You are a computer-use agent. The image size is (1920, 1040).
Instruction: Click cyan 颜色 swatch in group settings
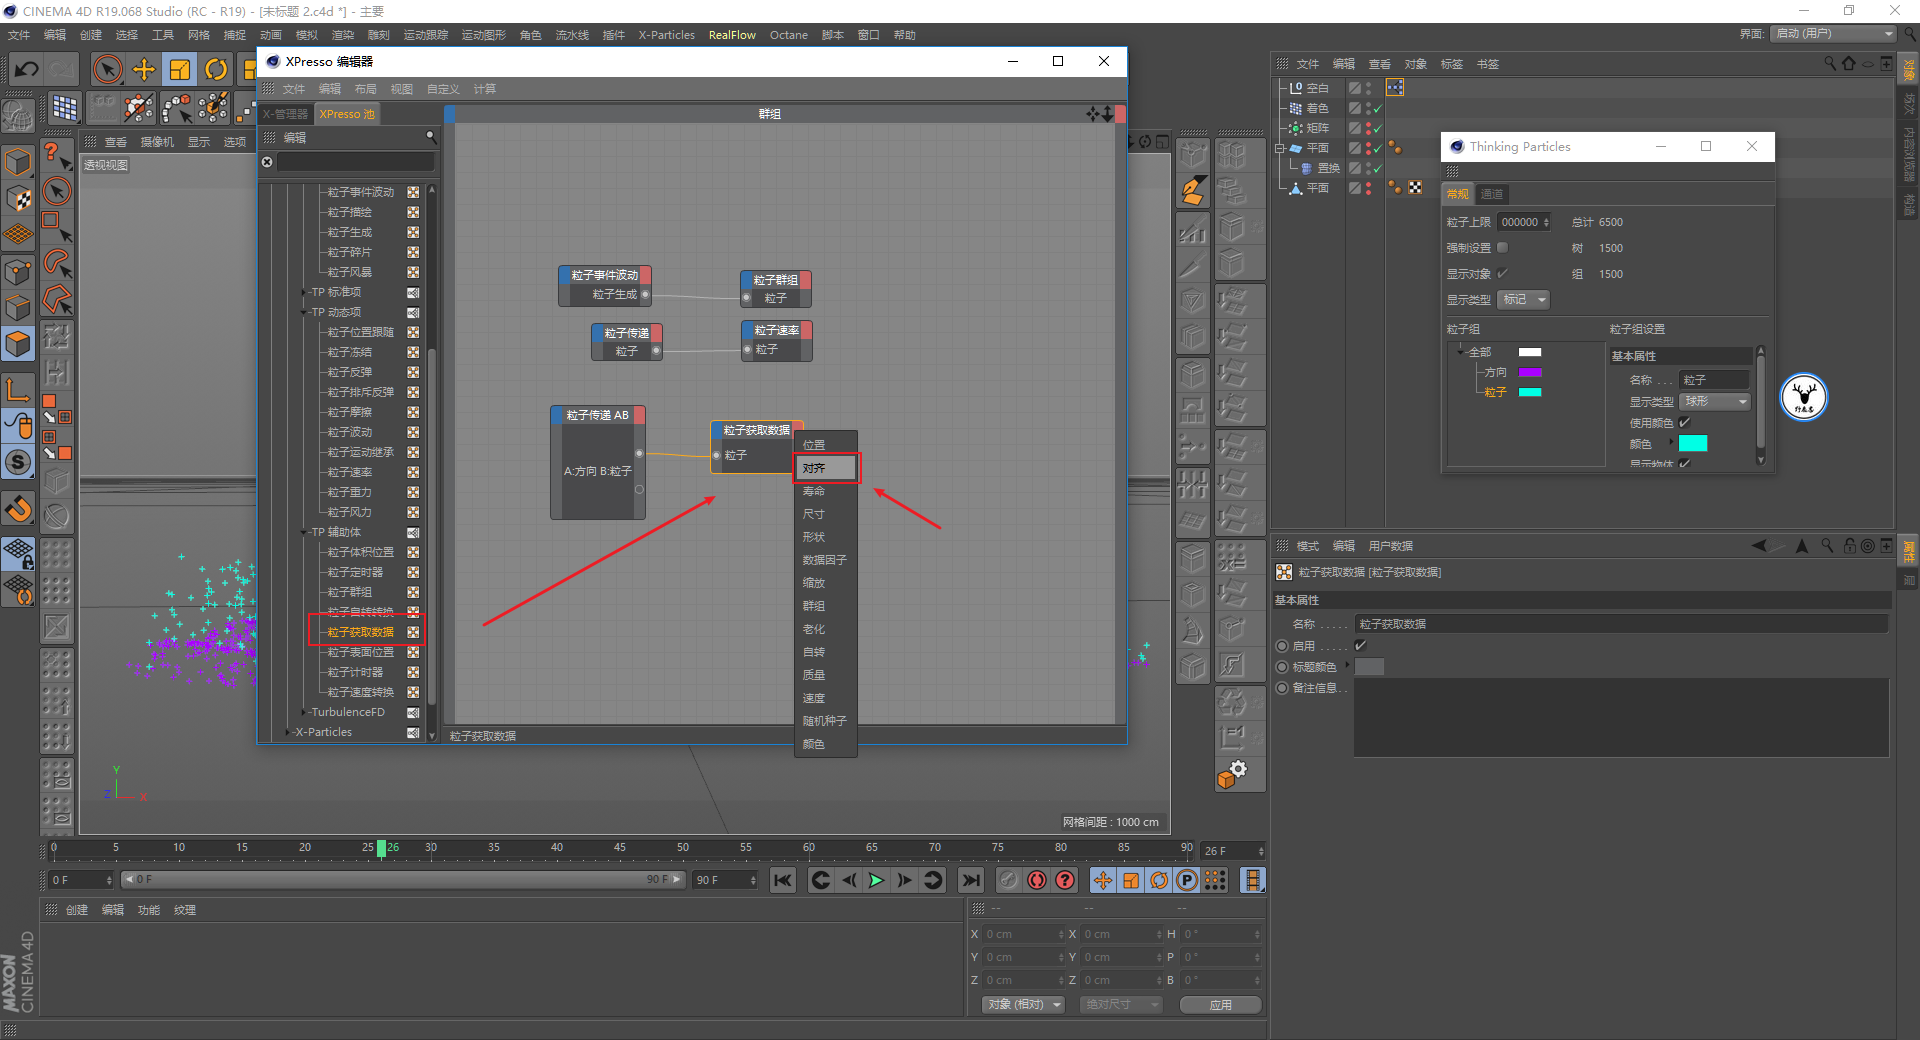1693,443
